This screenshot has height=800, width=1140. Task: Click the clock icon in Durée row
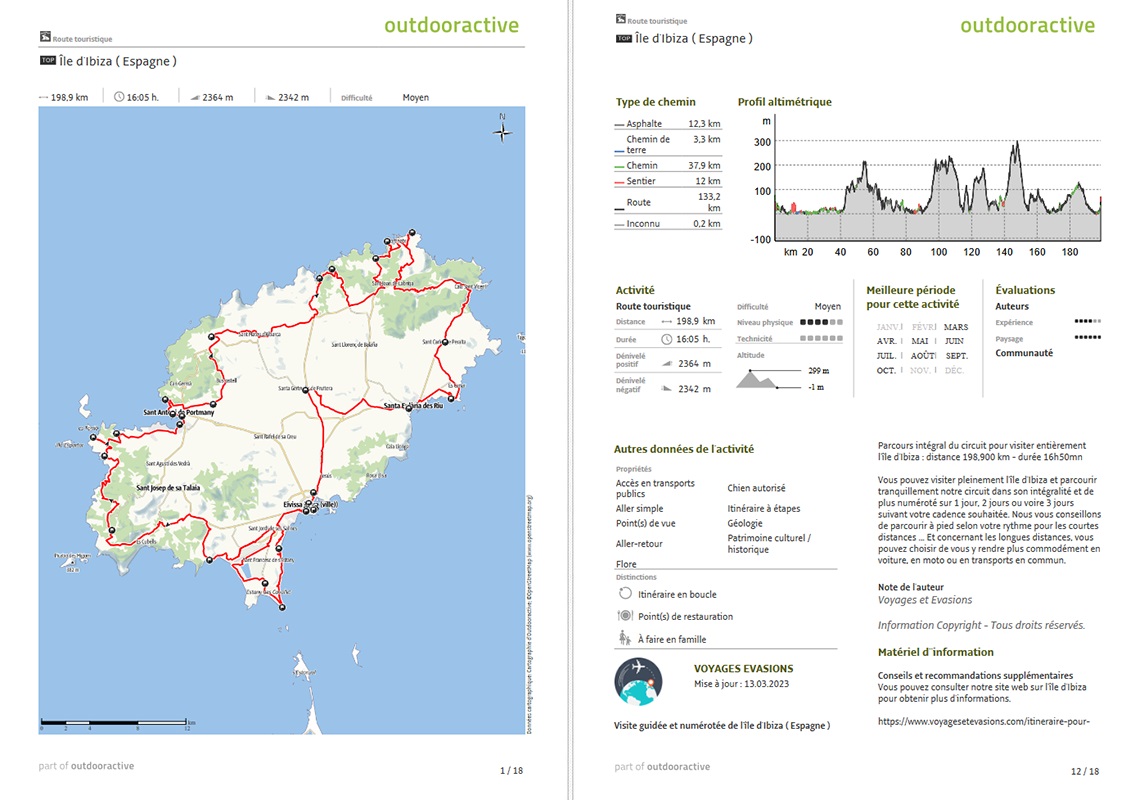pos(667,339)
